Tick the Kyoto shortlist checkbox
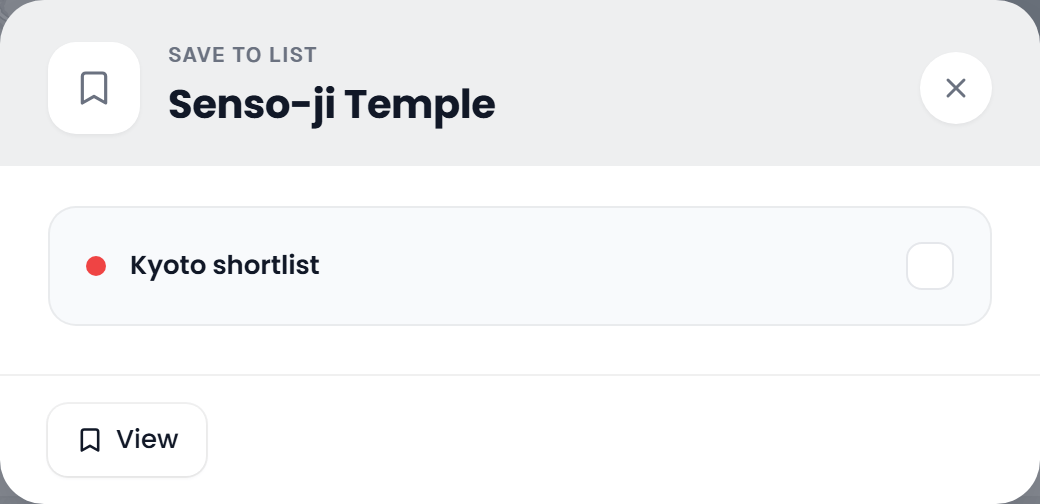This screenshot has height=504, width=1040. (929, 266)
